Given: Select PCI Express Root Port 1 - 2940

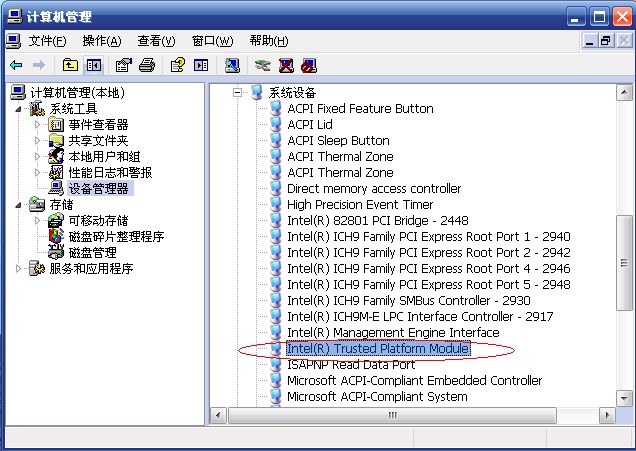Looking at the screenshot, I should [429, 236].
